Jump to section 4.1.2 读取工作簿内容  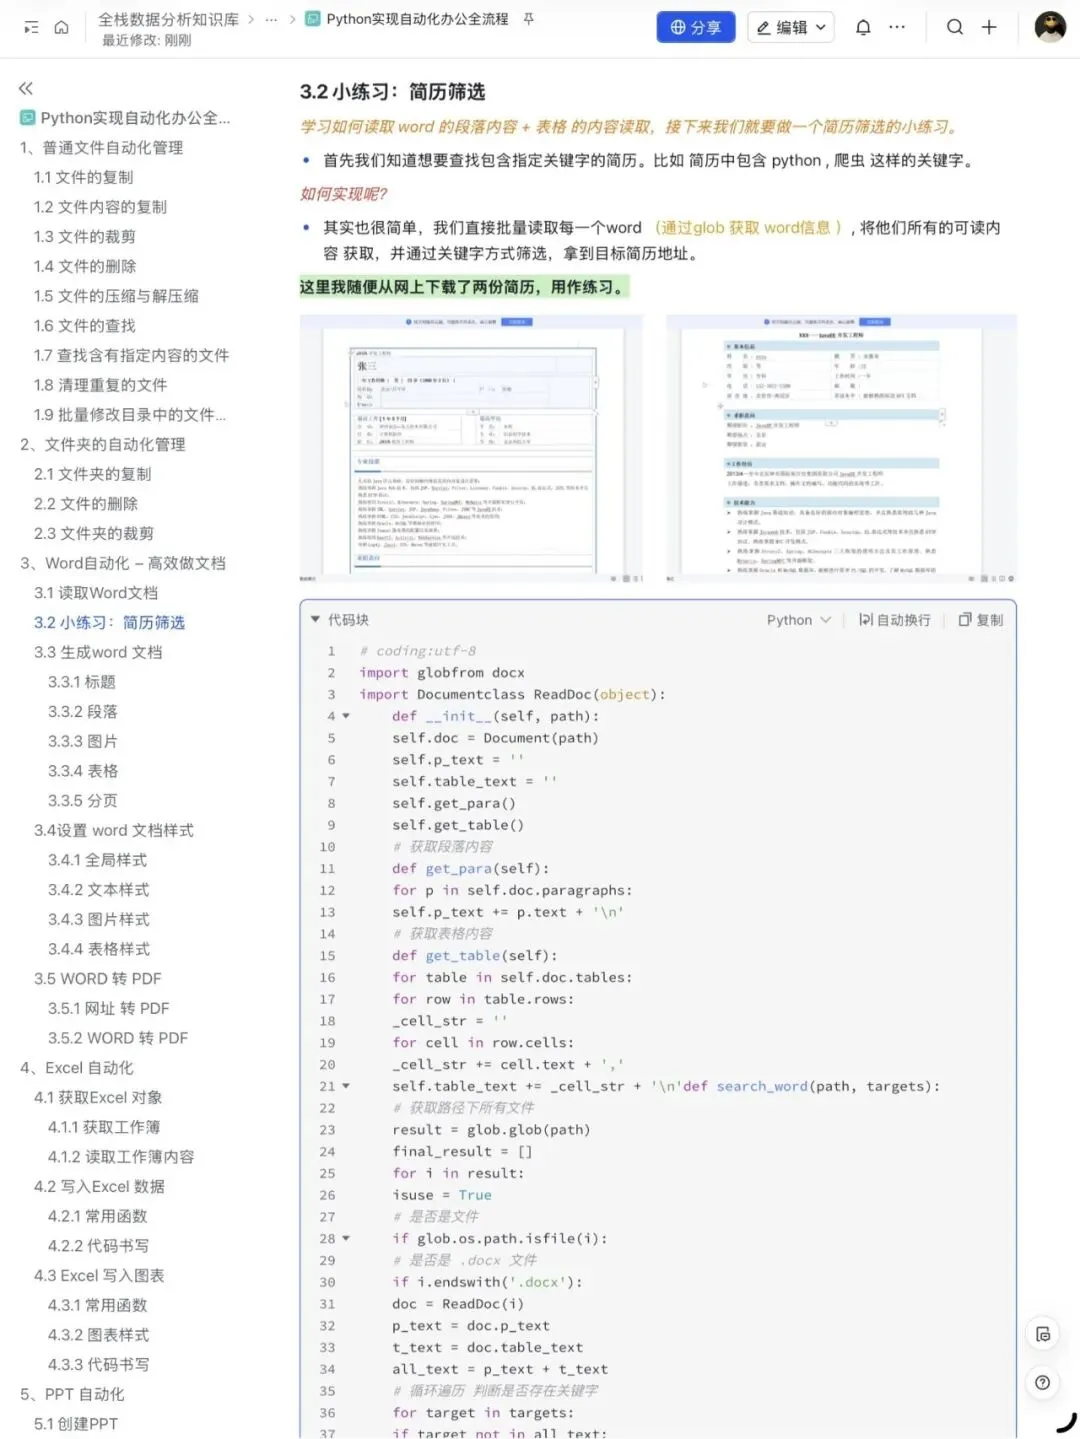point(121,1157)
